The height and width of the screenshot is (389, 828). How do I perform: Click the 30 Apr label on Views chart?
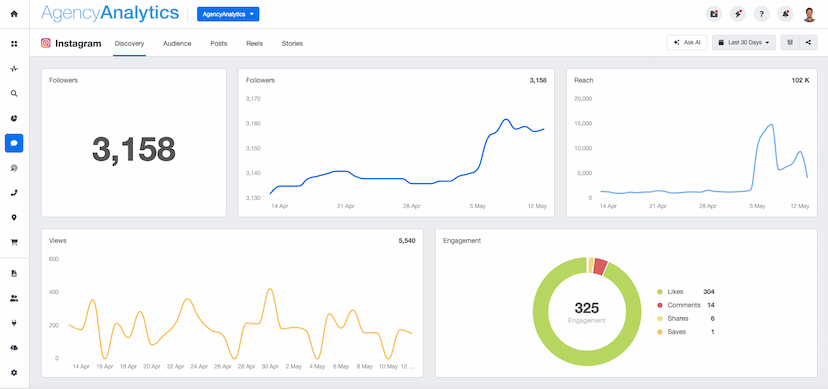click(x=269, y=366)
